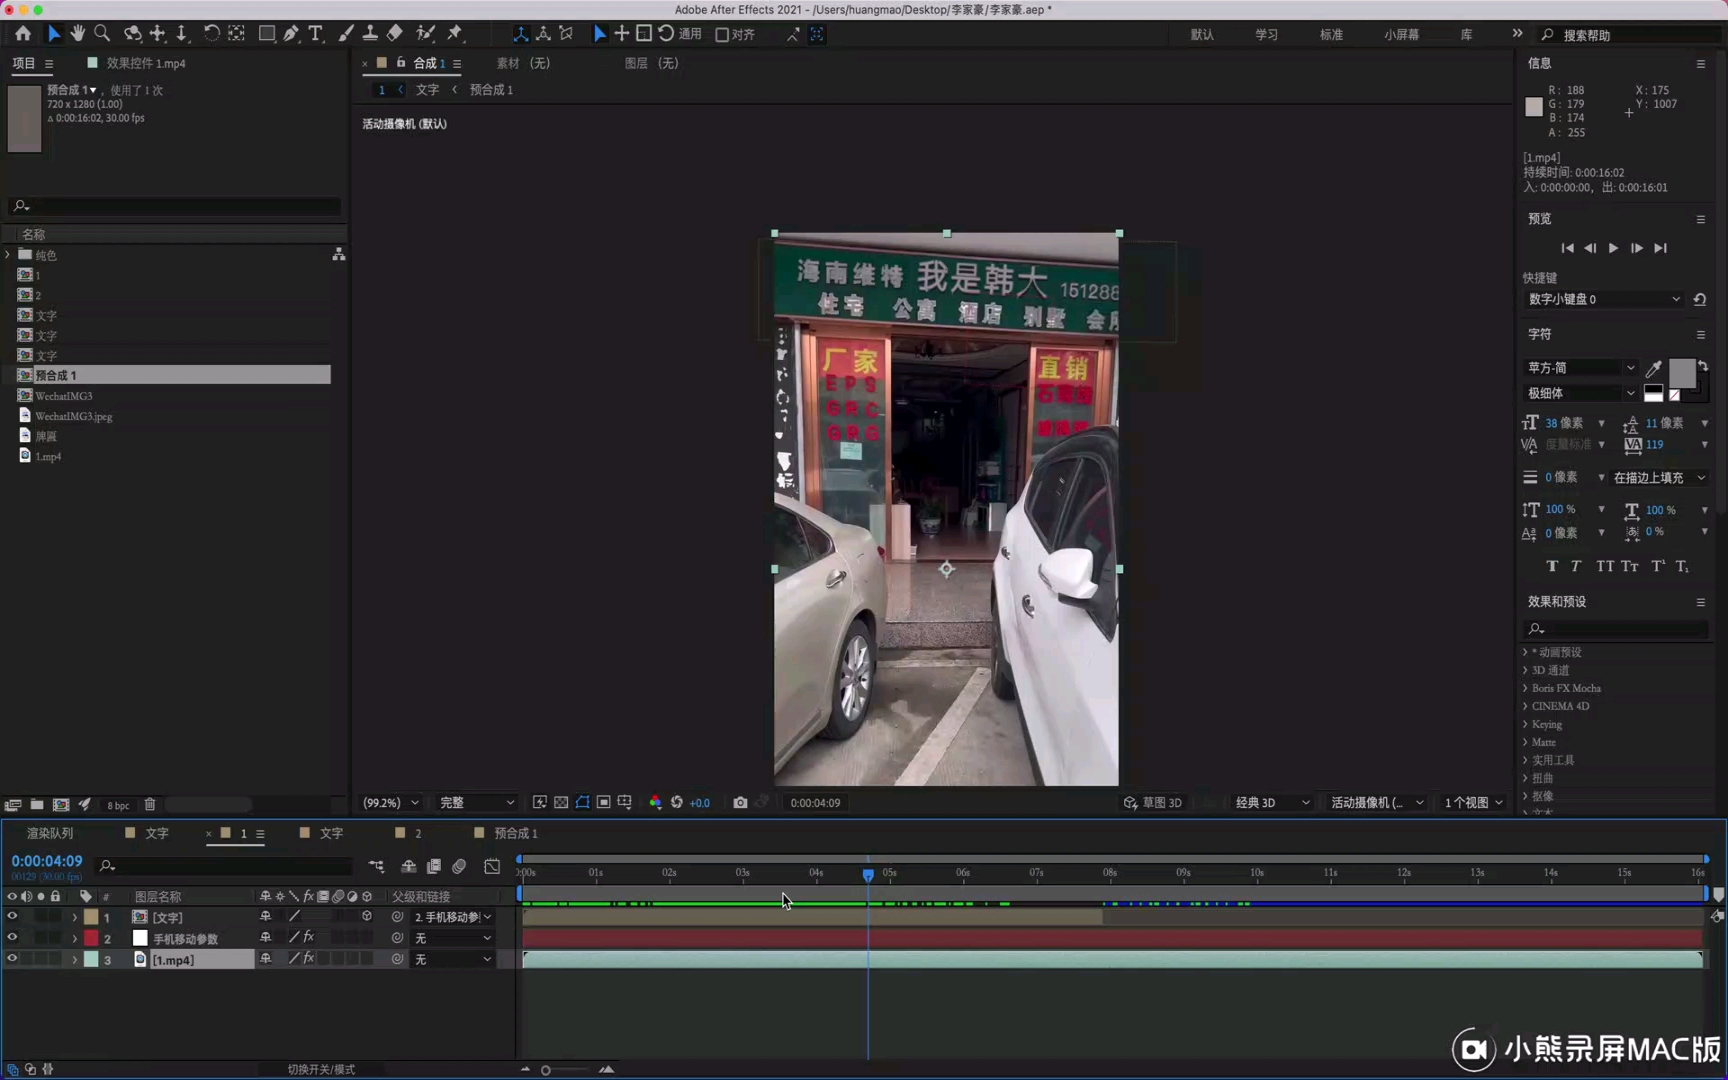The height and width of the screenshot is (1080, 1728).
Task: Hide the 1.mp4 layer visibility
Action: pyautogui.click(x=12, y=959)
